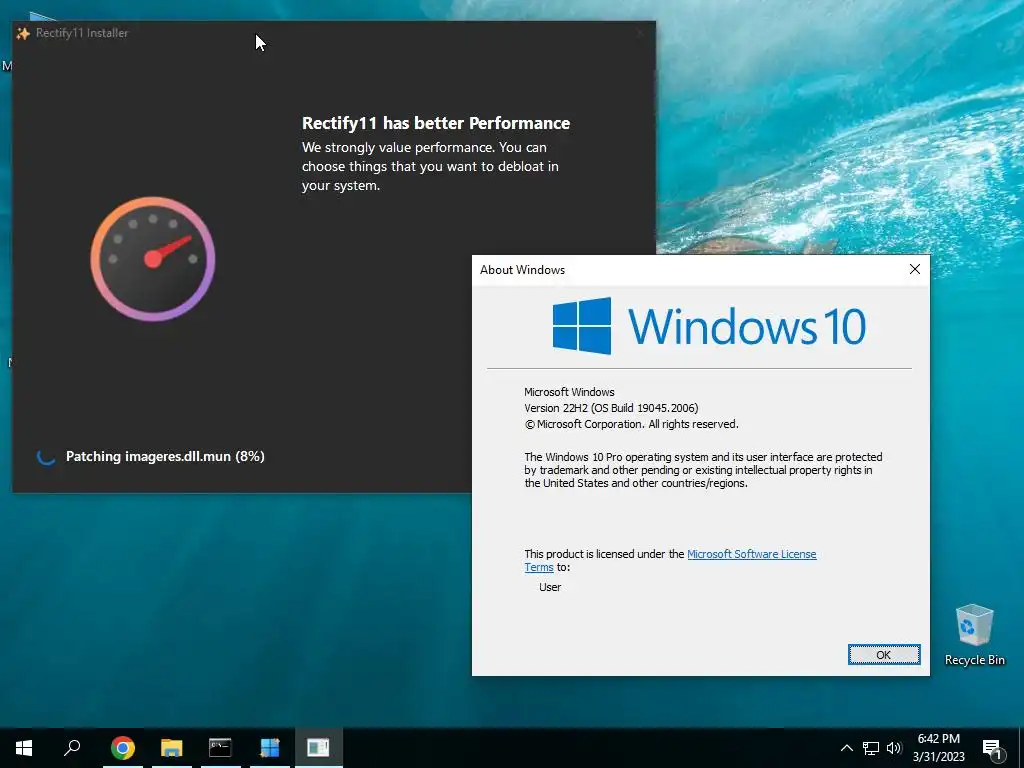Click the performance gauge graphic in Rectify11
Image resolution: width=1024 pixels, height=768 pixels.
(x=153, y=259)
